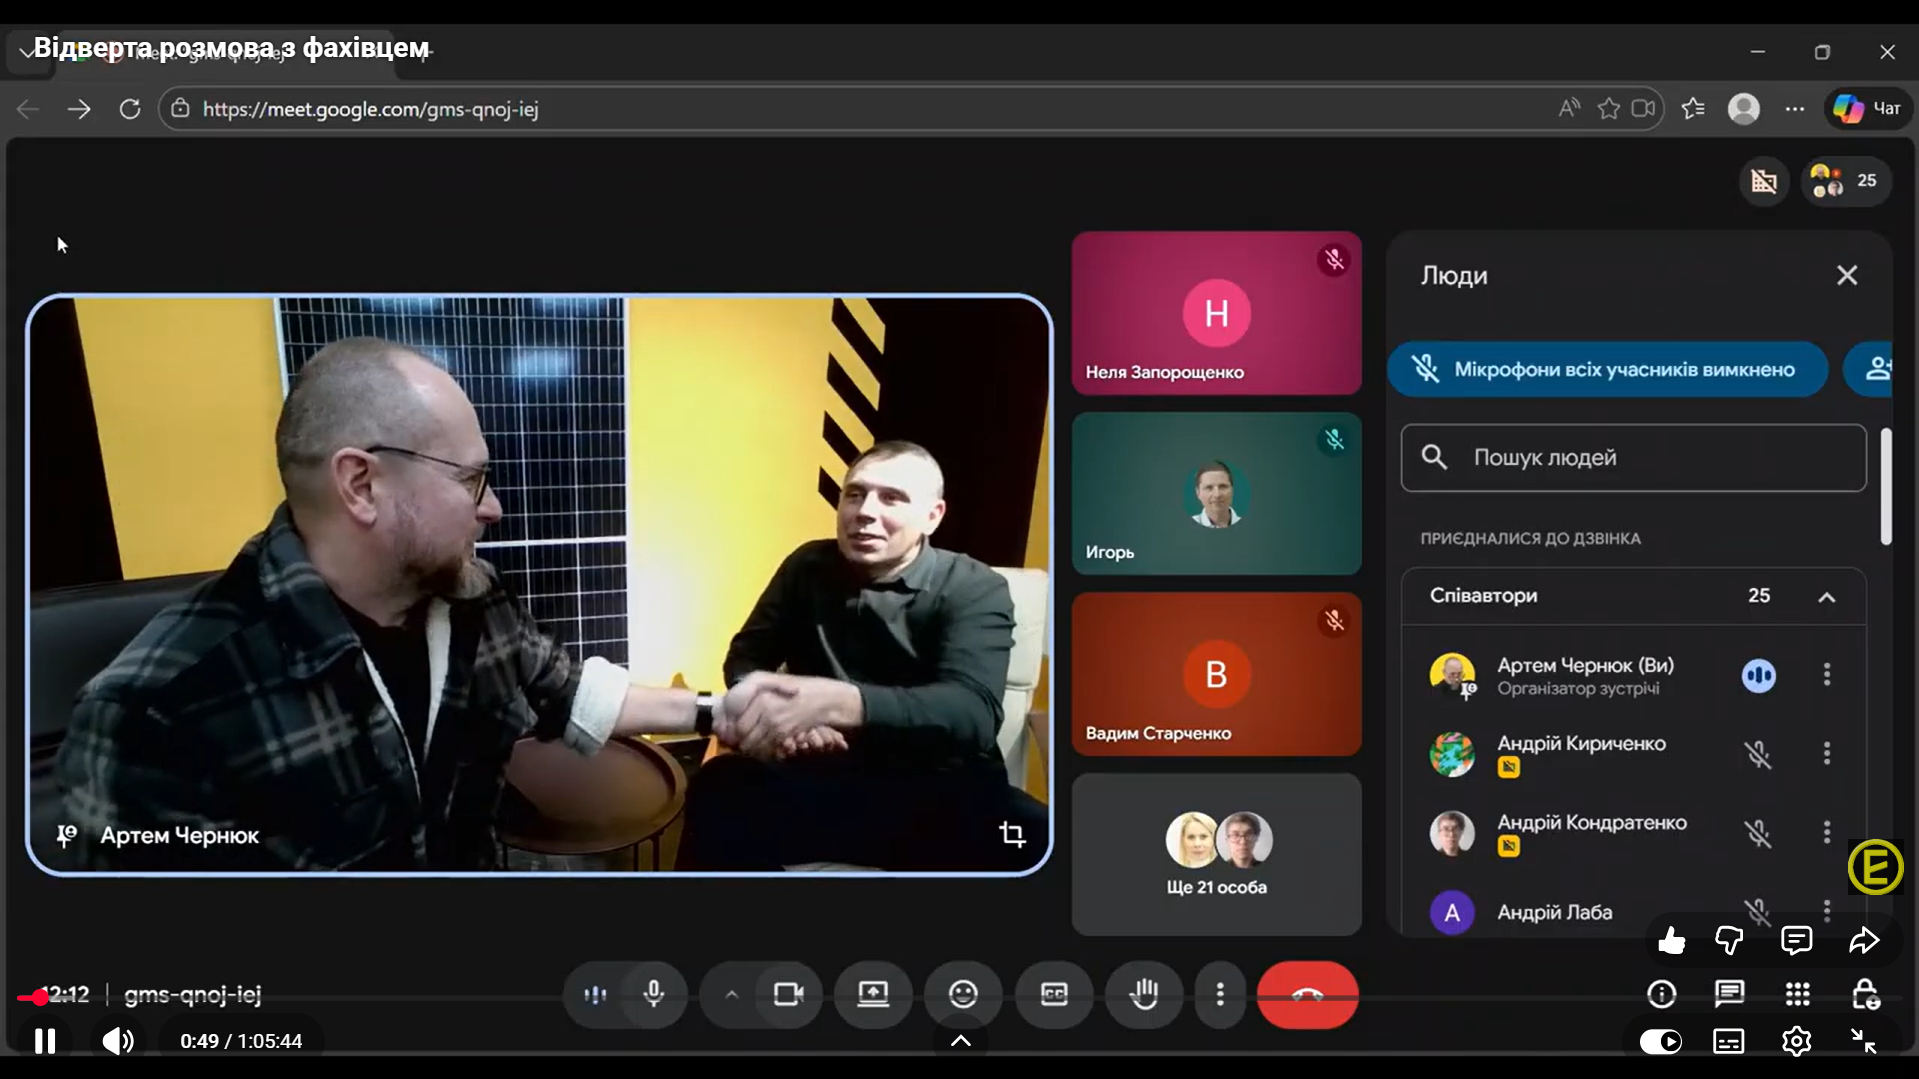1919x1079 pixels.
Task: Click crop icon on Артем Чернюк video
Action: [x=1012, y=834]
